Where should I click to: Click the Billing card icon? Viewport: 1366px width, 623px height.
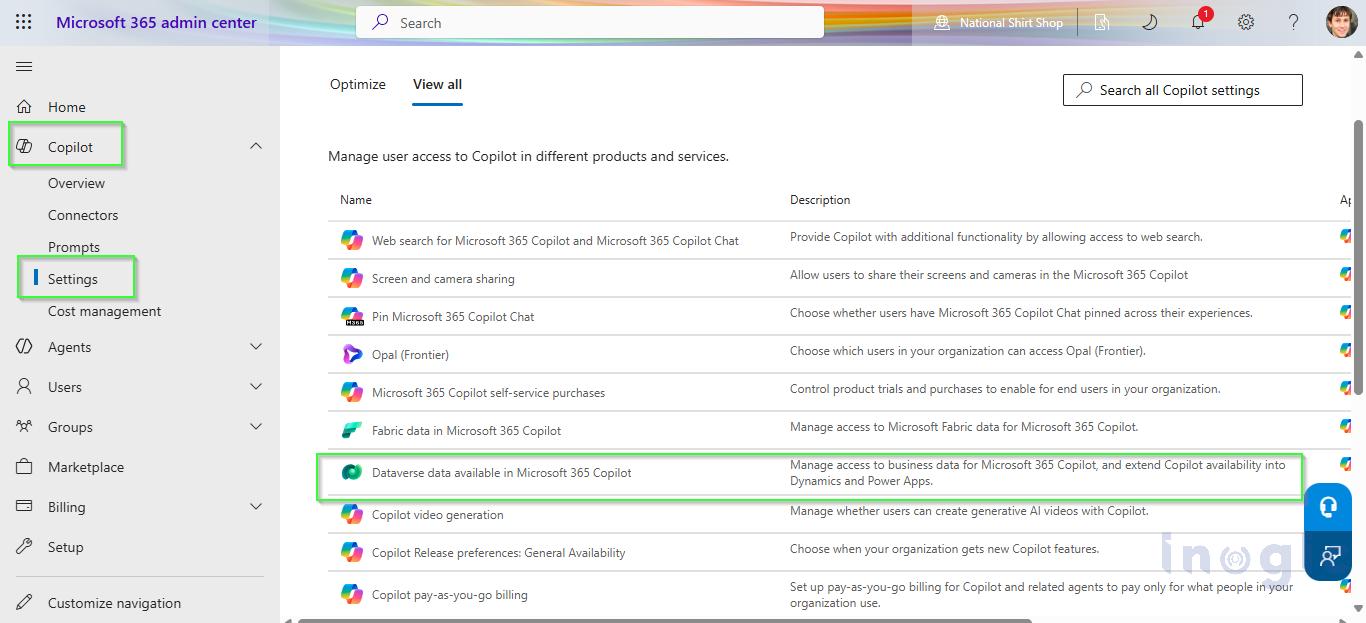point(25,507)
